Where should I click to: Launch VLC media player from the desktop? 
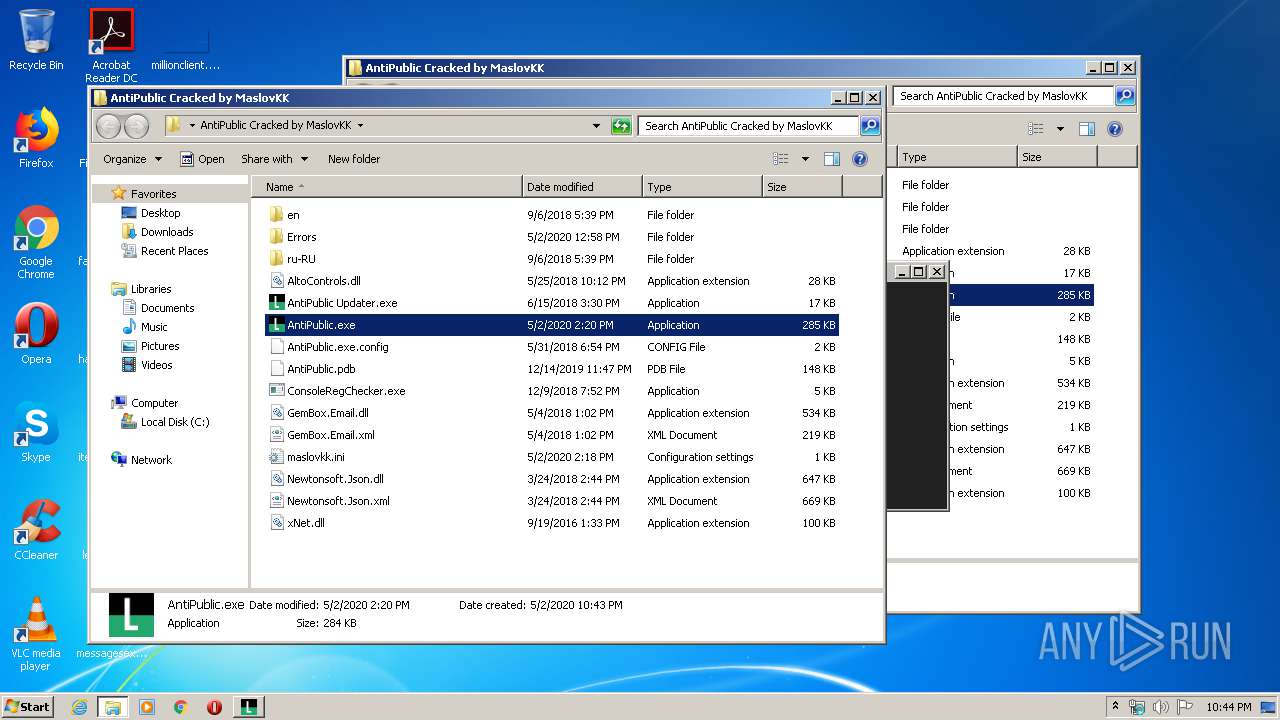(x=36, y=634)
